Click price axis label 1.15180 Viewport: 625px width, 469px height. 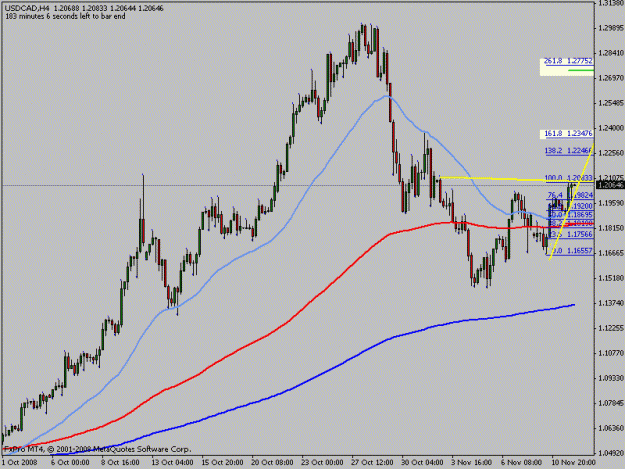coord(611,278)
